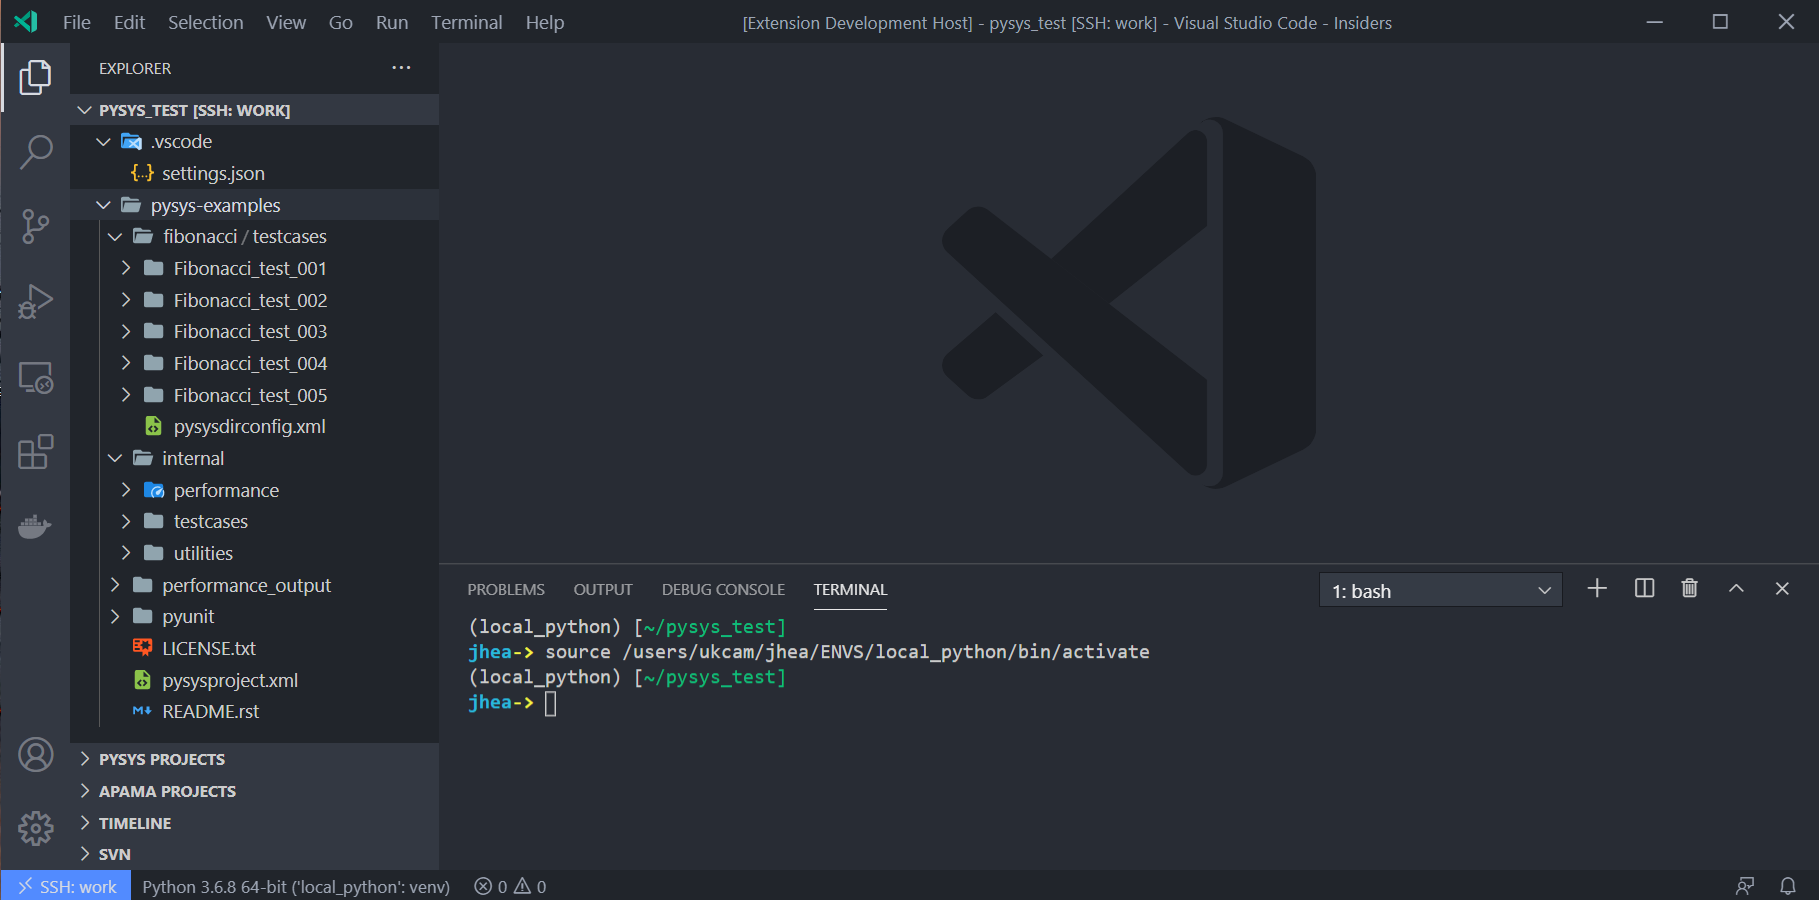Open README.rst file
The image size is (1819, 900).
(254, 712)
